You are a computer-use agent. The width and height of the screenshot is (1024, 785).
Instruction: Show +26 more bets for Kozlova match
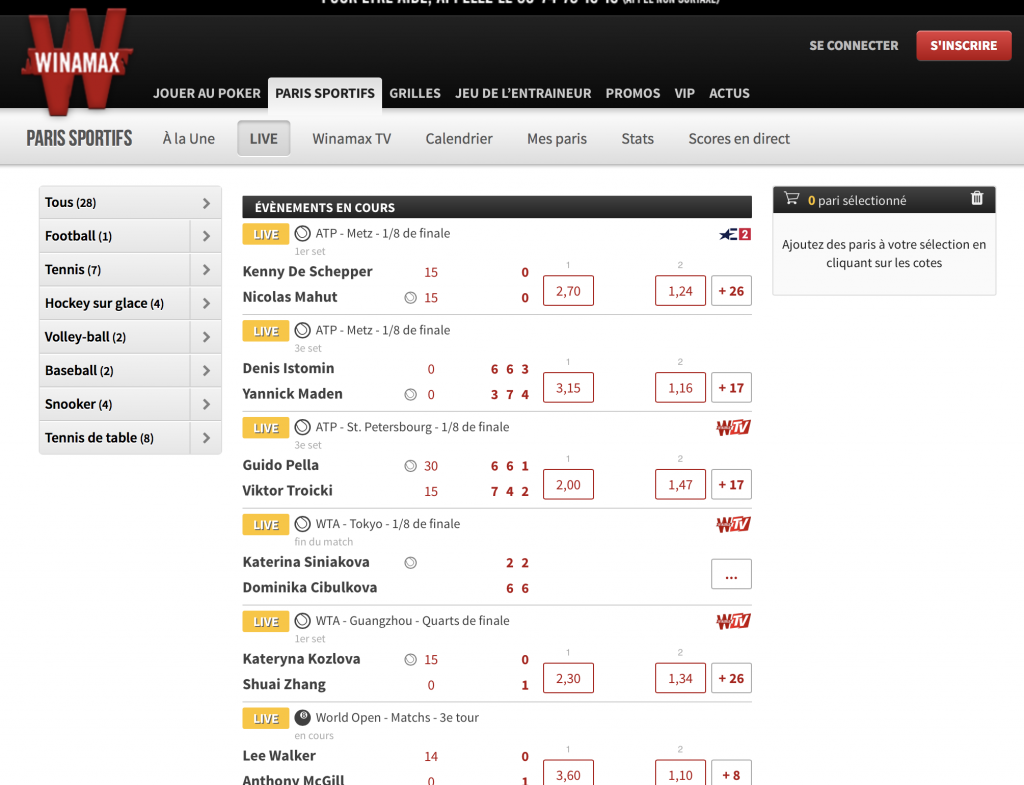click(731, 679)
